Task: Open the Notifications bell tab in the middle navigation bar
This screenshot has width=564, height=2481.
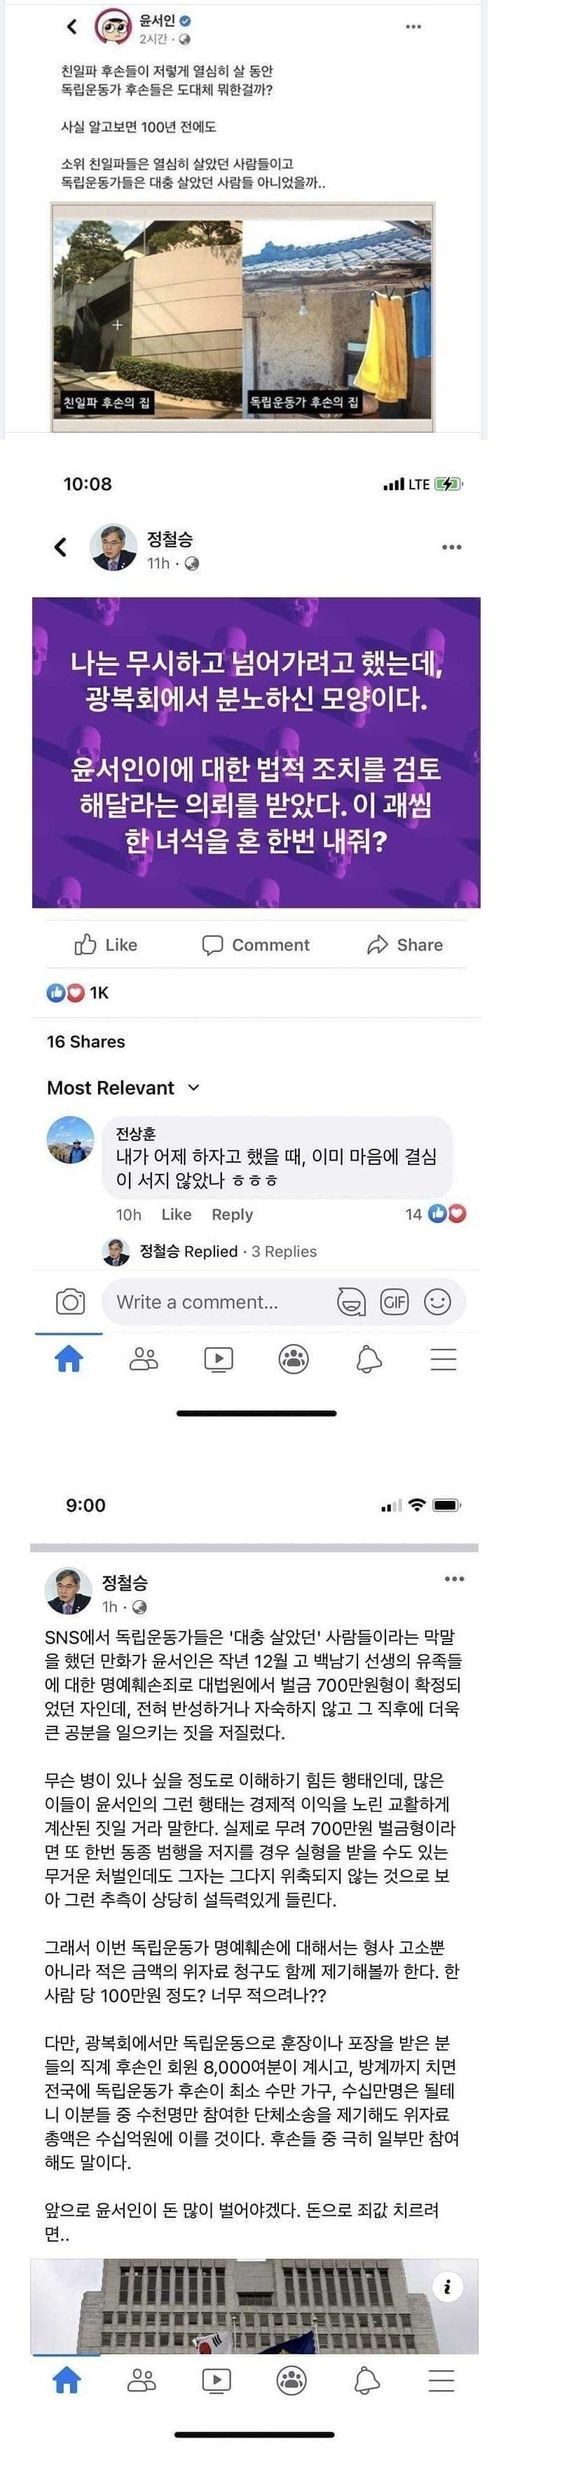Action: (369, 1359)
